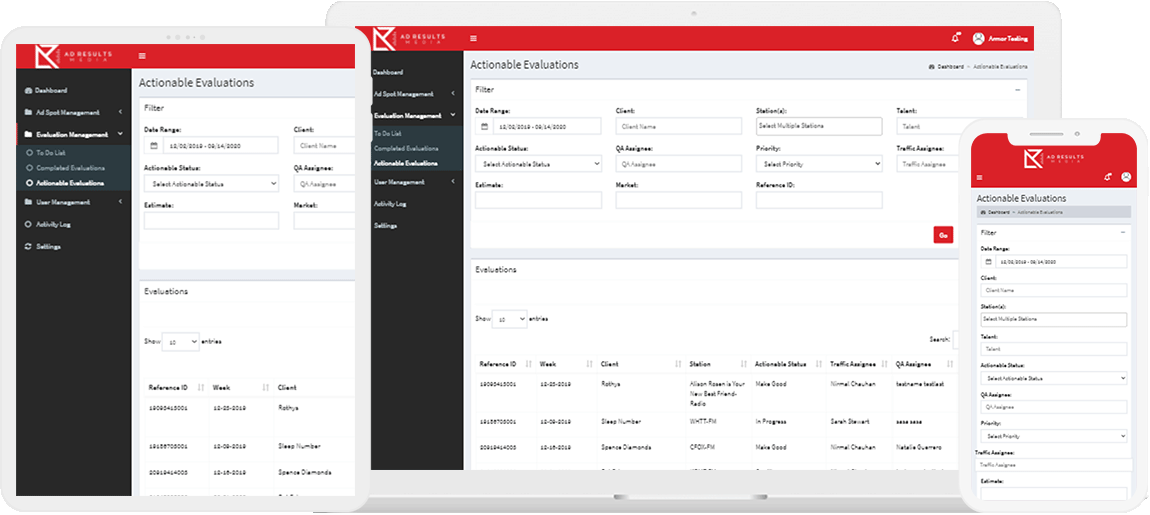The image size is (1150, 515).
Task: Click the Settings refresh icon in tablet sidebar
Action: click(28, 246)
